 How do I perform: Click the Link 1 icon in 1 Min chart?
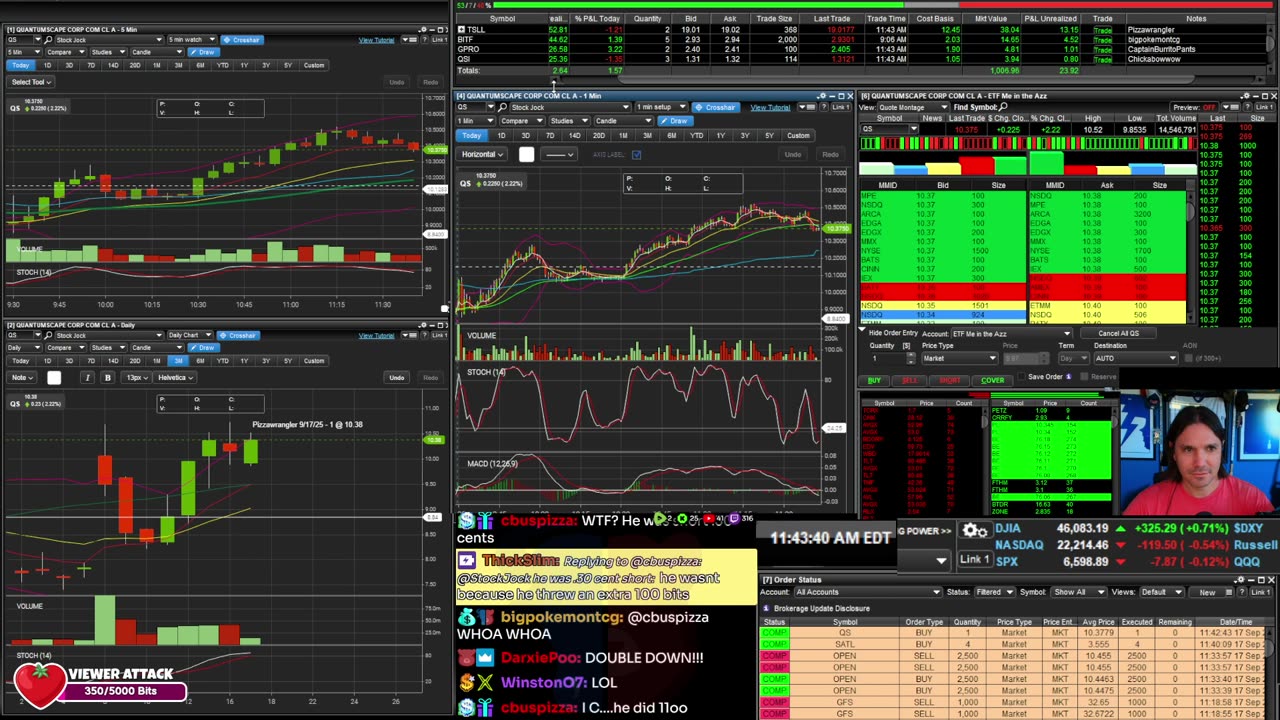841,107
